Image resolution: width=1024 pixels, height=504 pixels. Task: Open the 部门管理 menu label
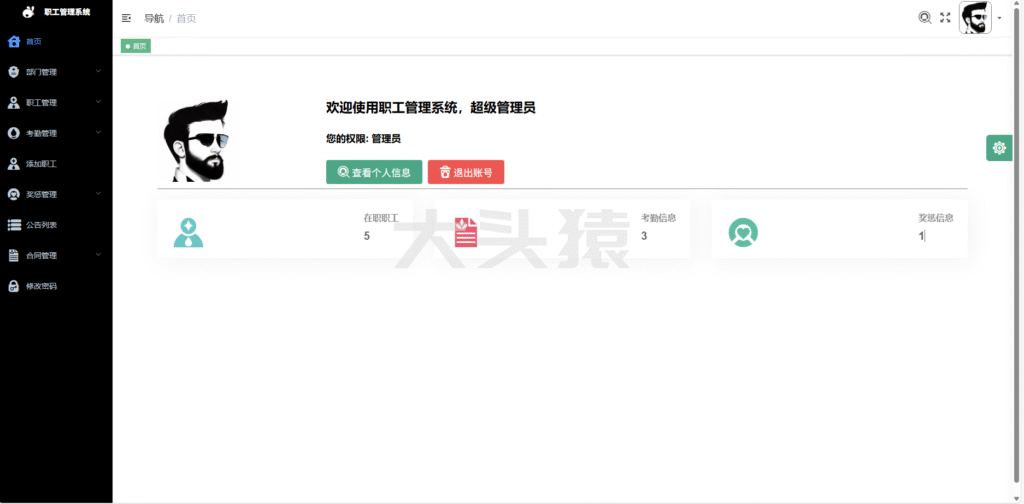click(41, 72)
